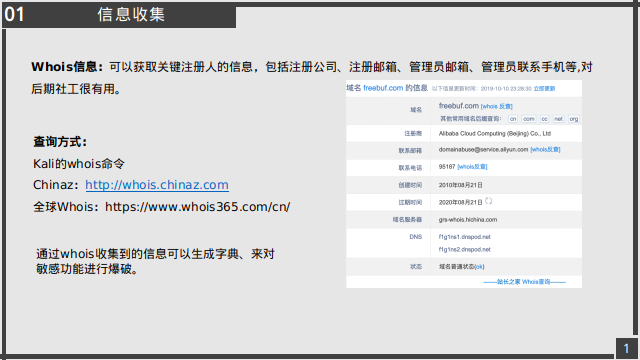Click the update timestamp 2019-10-10 23:28:30
This screenshot has width=640, height=360.
(x=506, y=89)
